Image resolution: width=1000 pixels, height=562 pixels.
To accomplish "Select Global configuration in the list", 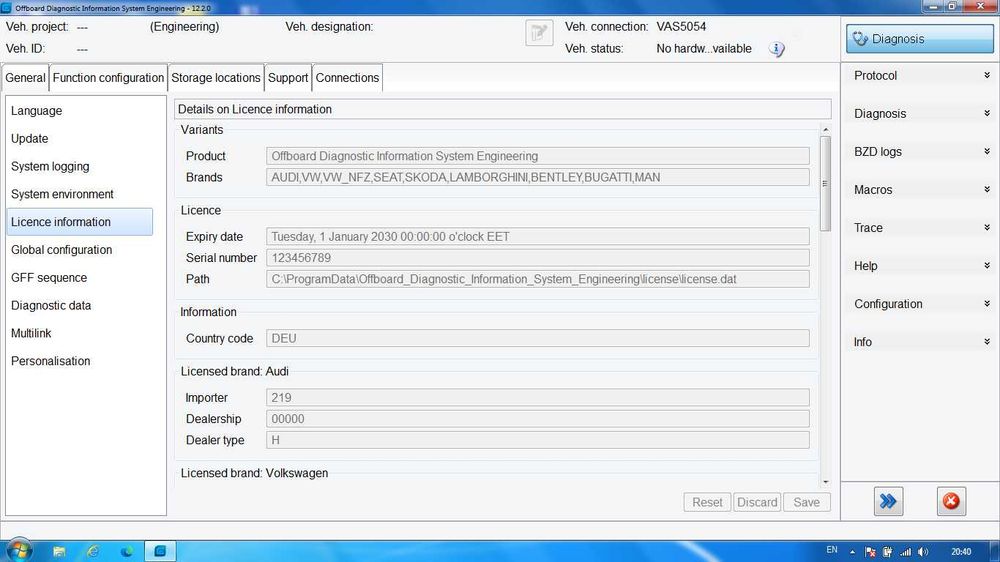I will point(80,250).
